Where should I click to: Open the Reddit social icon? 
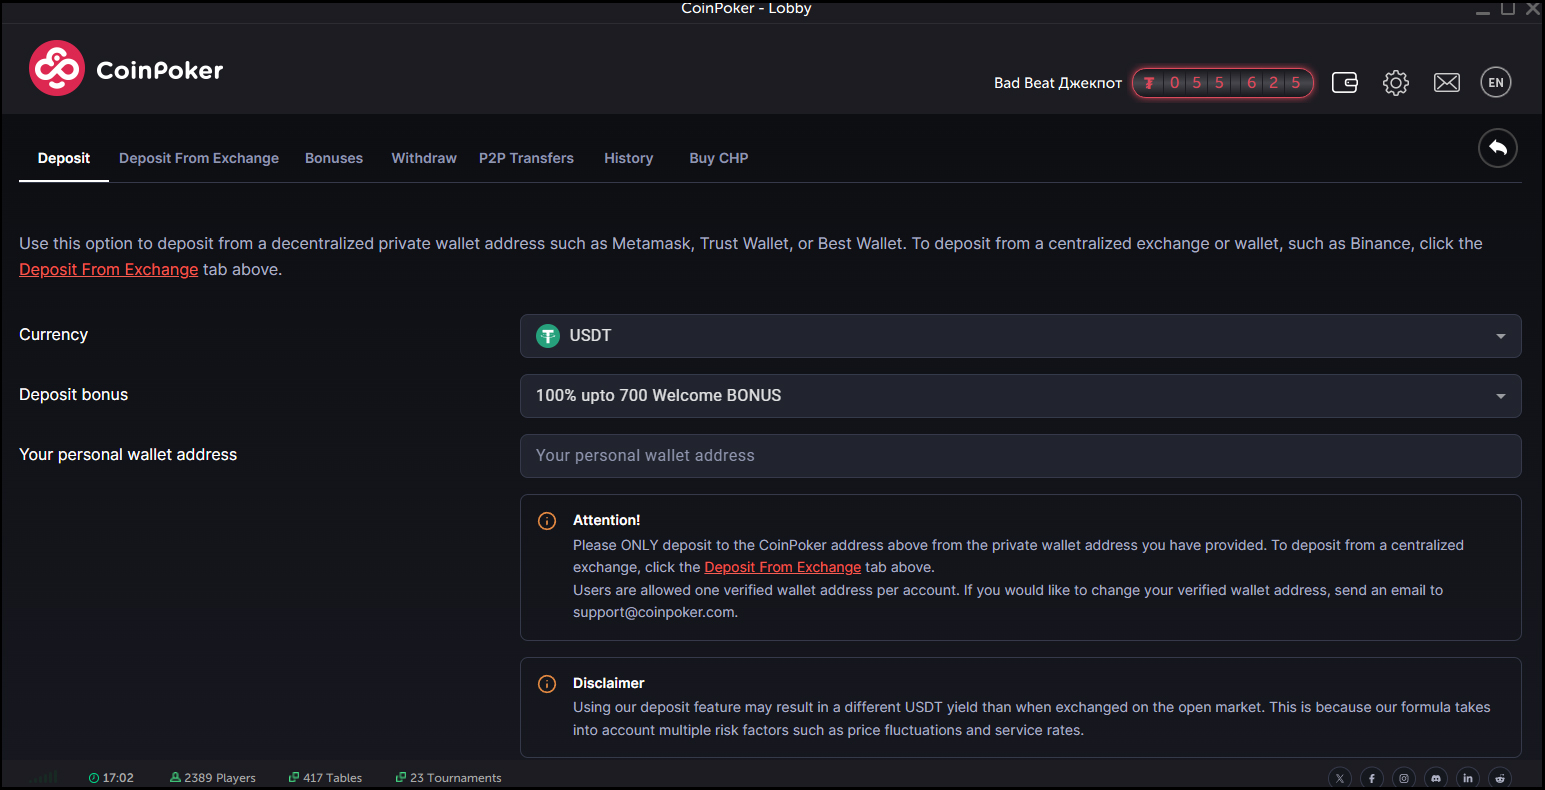point(1500,778)
